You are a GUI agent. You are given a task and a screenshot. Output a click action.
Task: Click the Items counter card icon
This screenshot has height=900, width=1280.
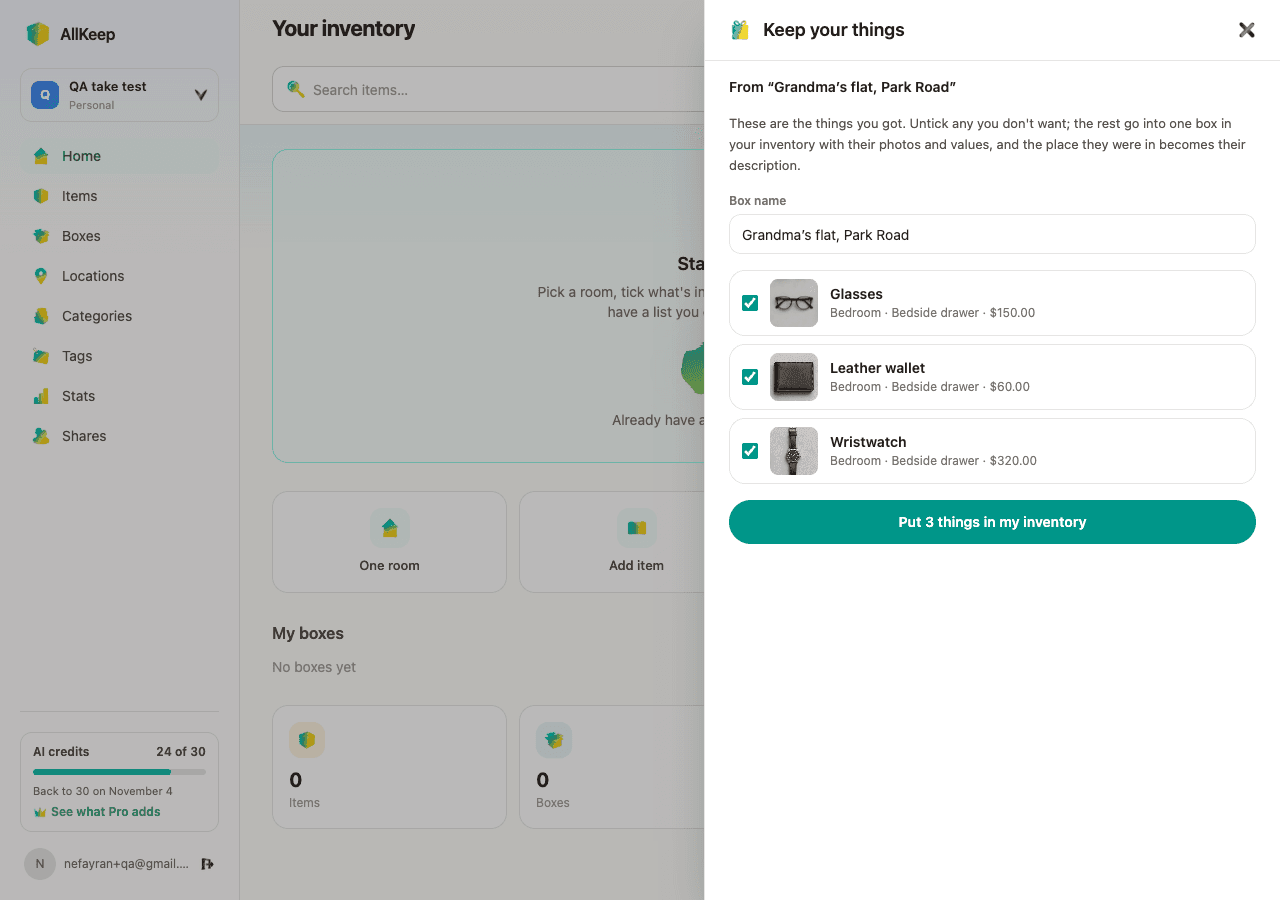[307, 740]
